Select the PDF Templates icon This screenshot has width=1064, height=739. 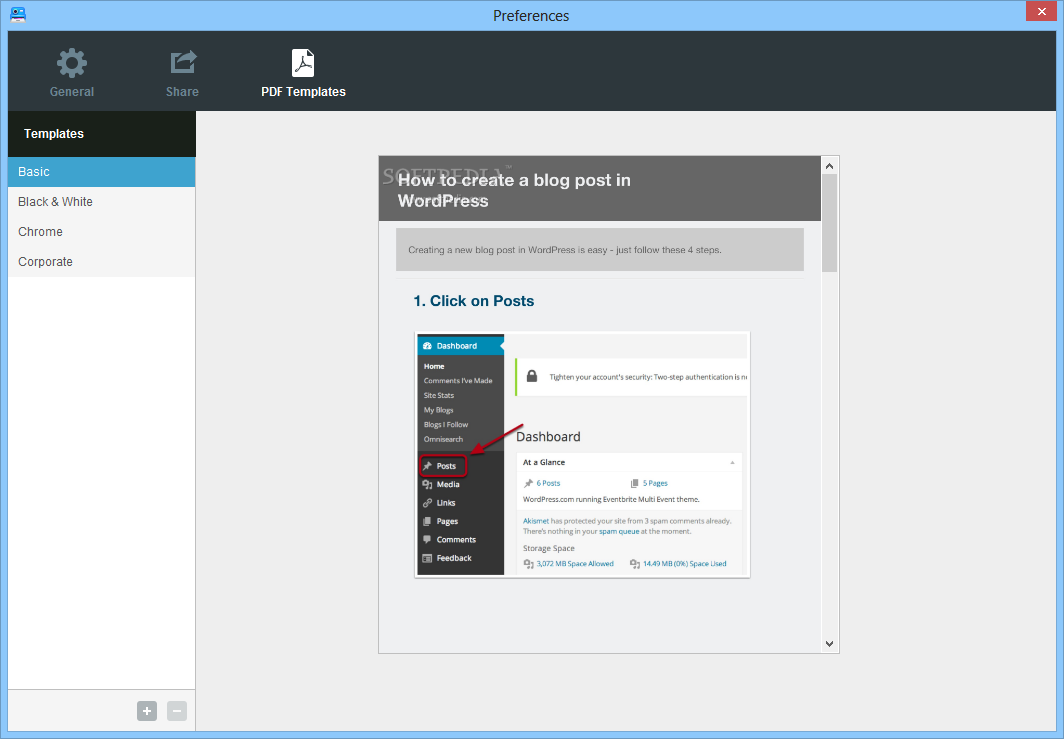coord(303,63)
